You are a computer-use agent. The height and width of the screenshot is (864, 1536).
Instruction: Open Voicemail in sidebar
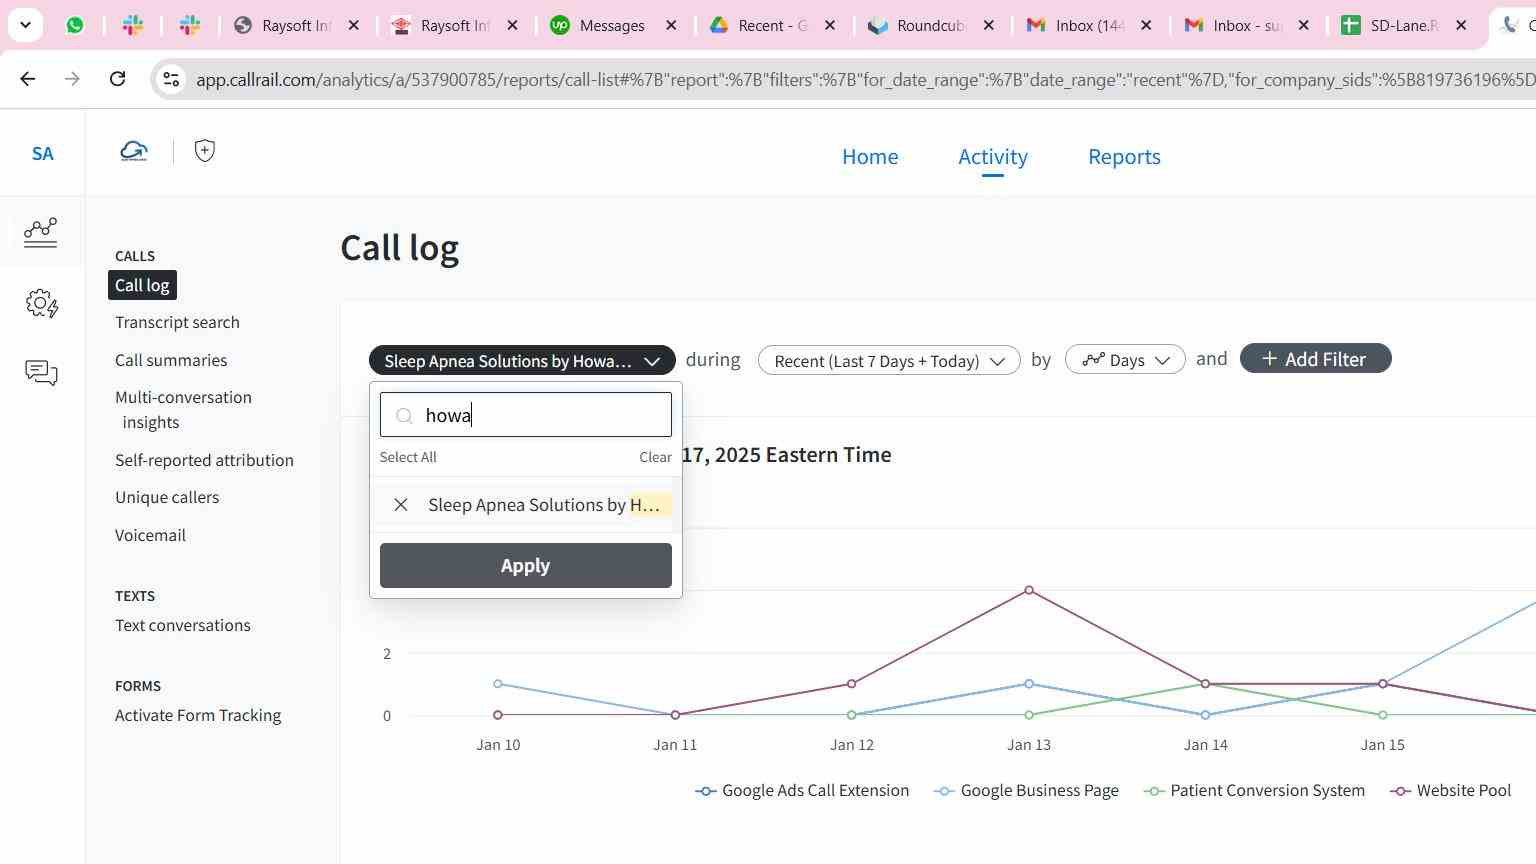150,535
